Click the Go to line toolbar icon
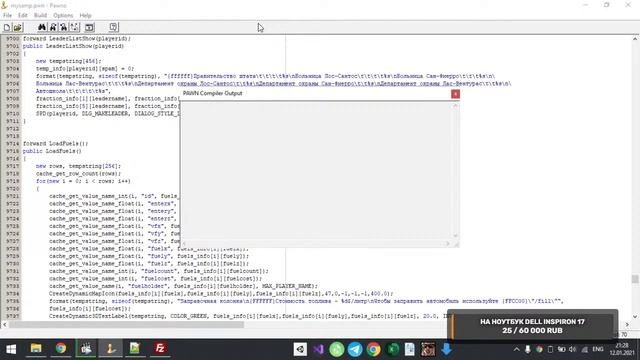Viewport: 640px width, 360px height. point(74,27)
